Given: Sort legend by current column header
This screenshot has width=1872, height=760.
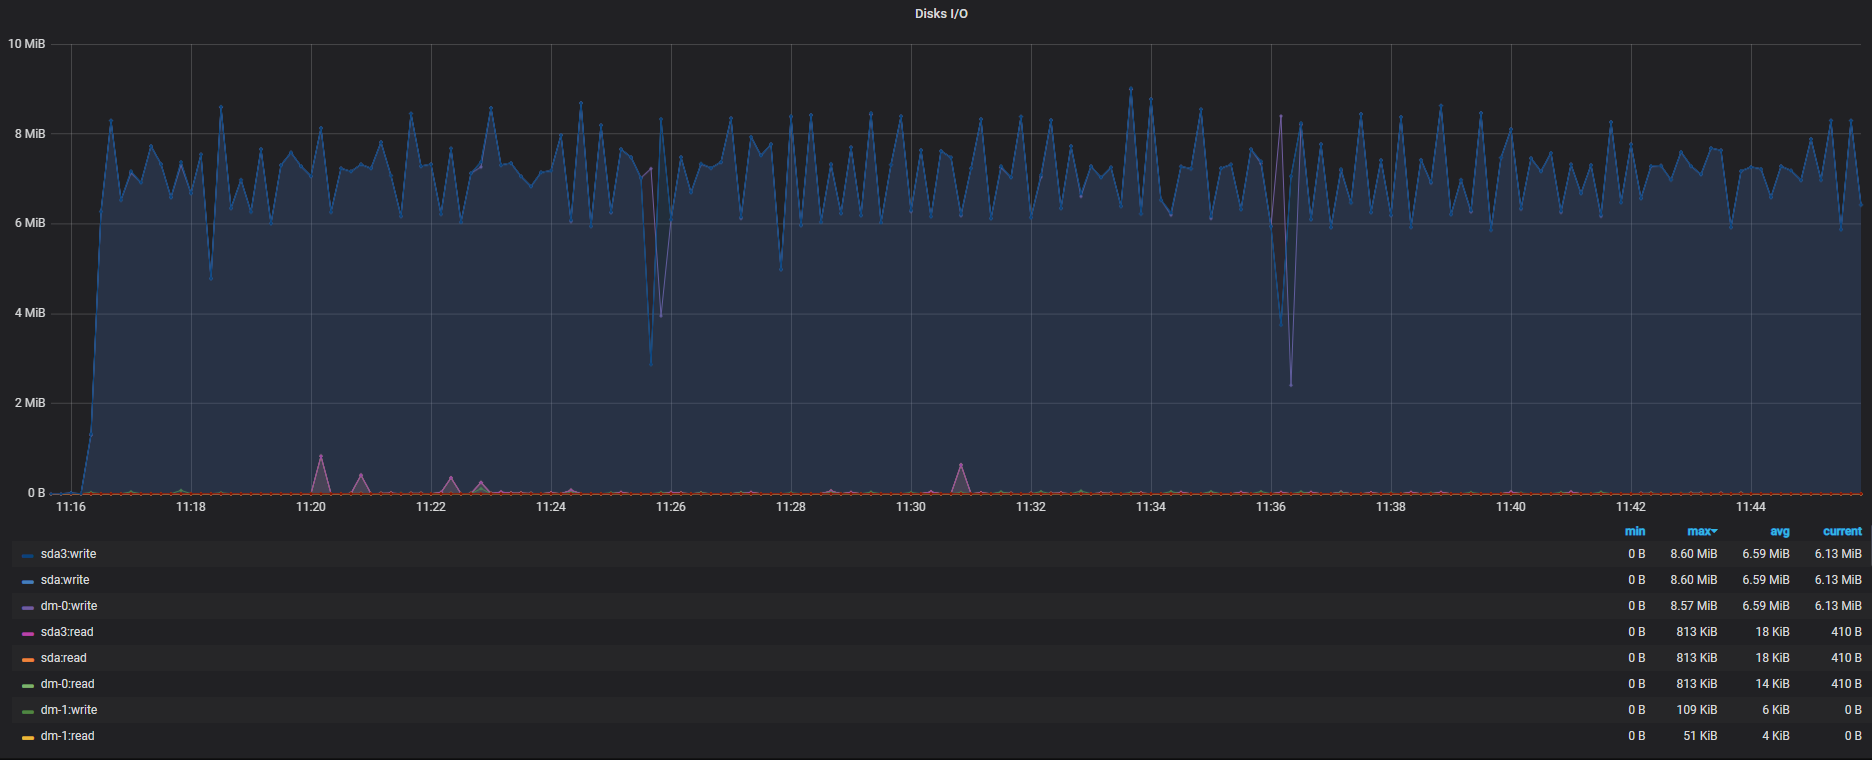Looking at the screenshot, I should coord(1842,531).
